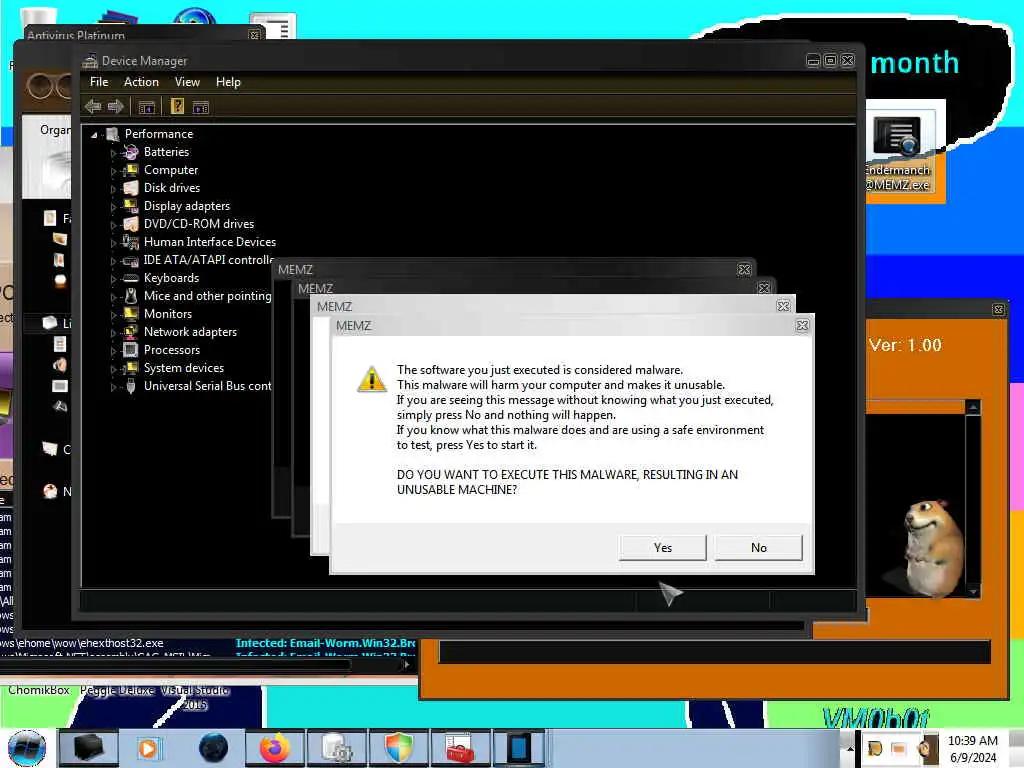Open the control panel gear taskbar icon
This screenshot has height=768, width=1024.
(337, 748)
